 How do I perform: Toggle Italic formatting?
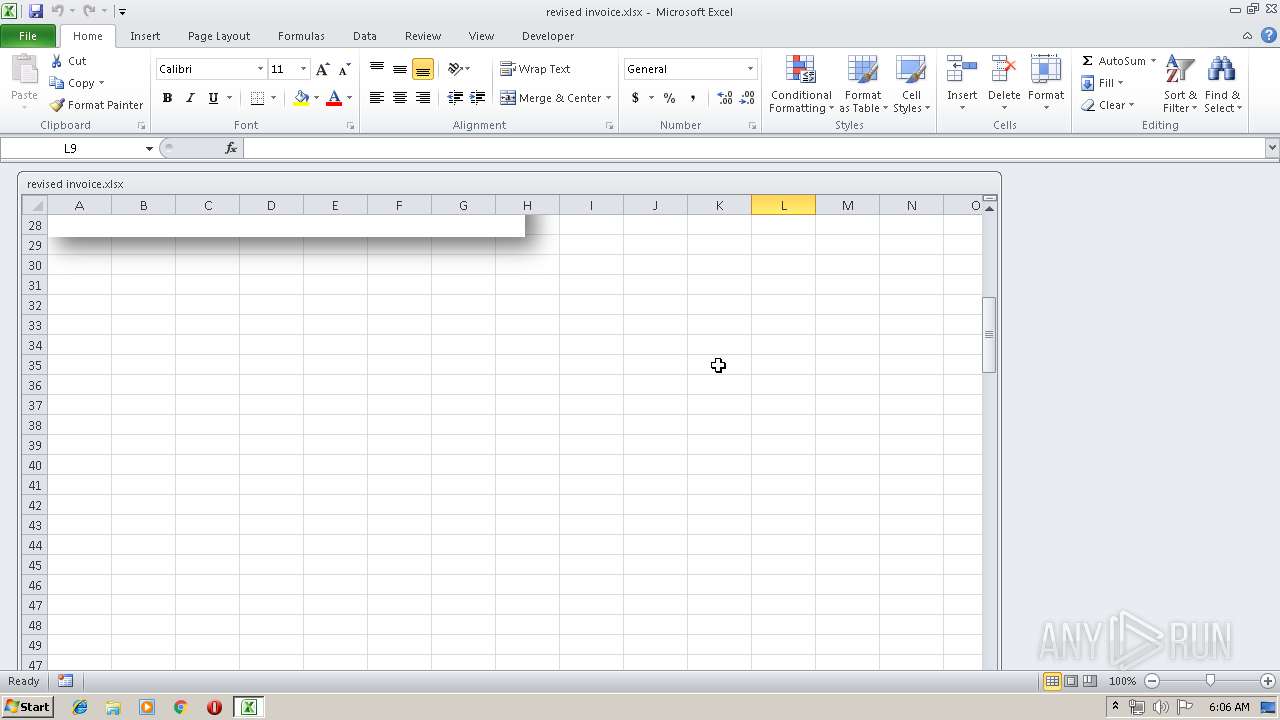pyautogui.click(x=190, y=98)
